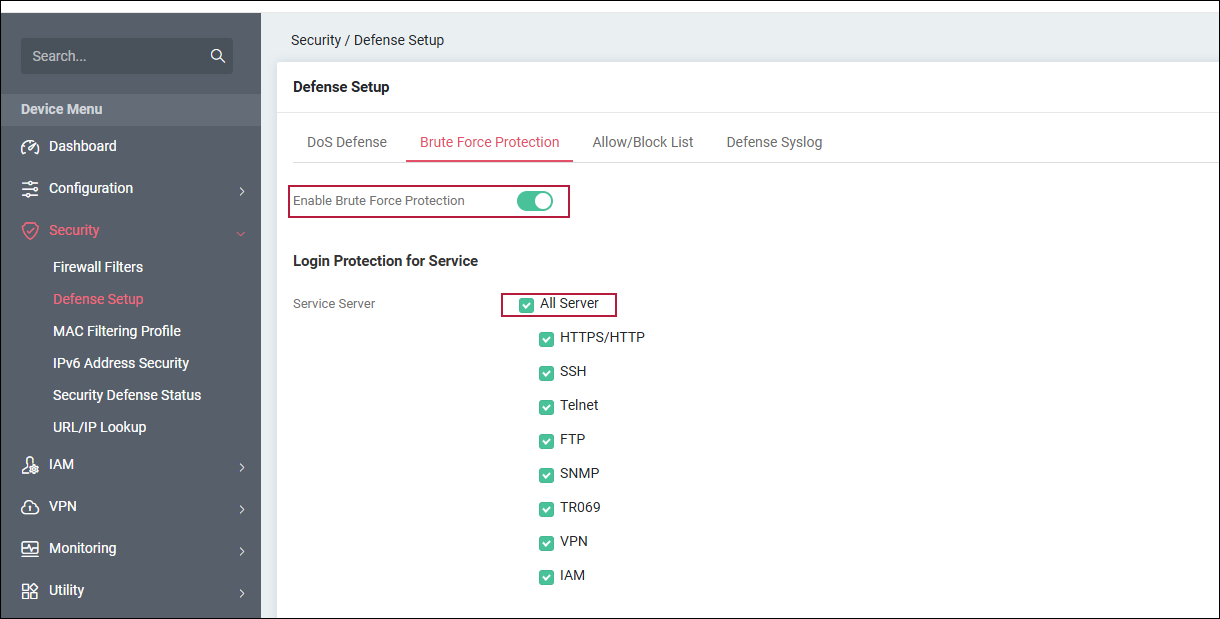Click the Monitoring chart icon
The height and width of the screenshot is (619, 1220).
[30, 549]
